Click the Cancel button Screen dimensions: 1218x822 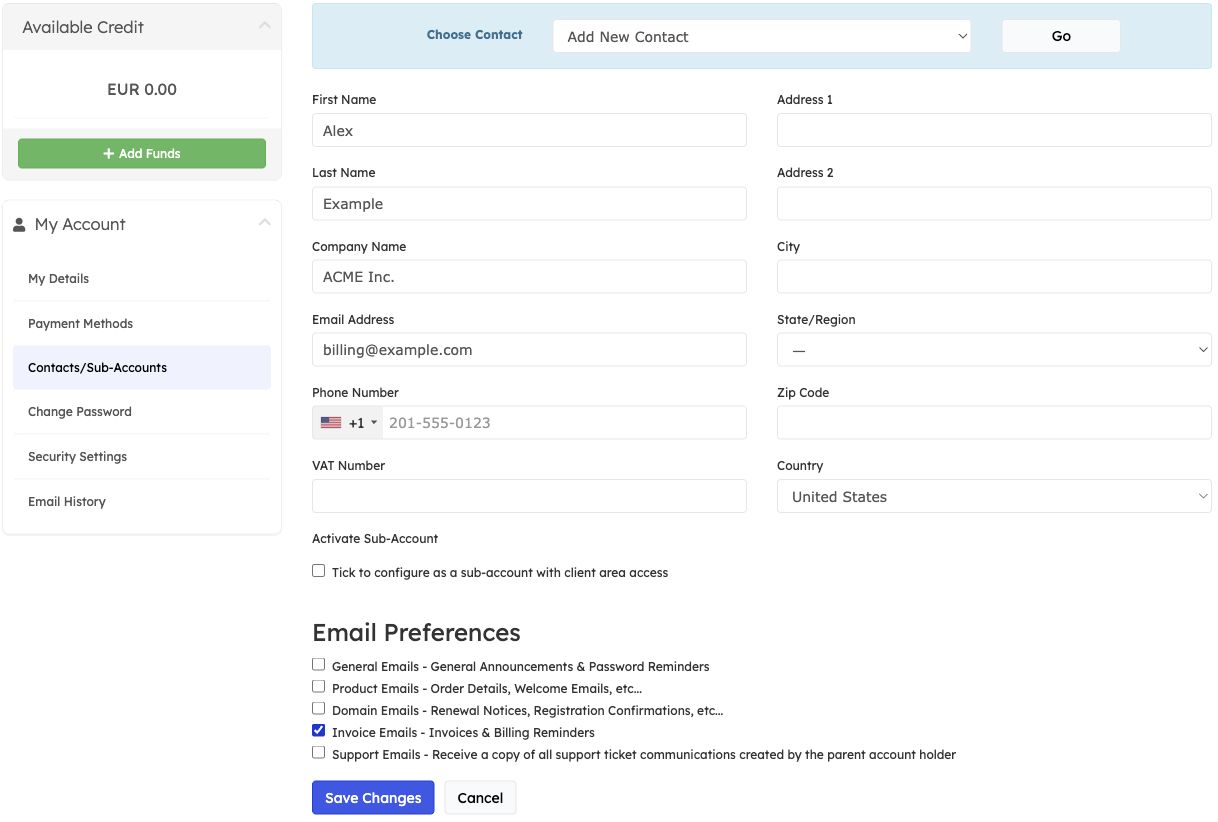pos(480,798)
